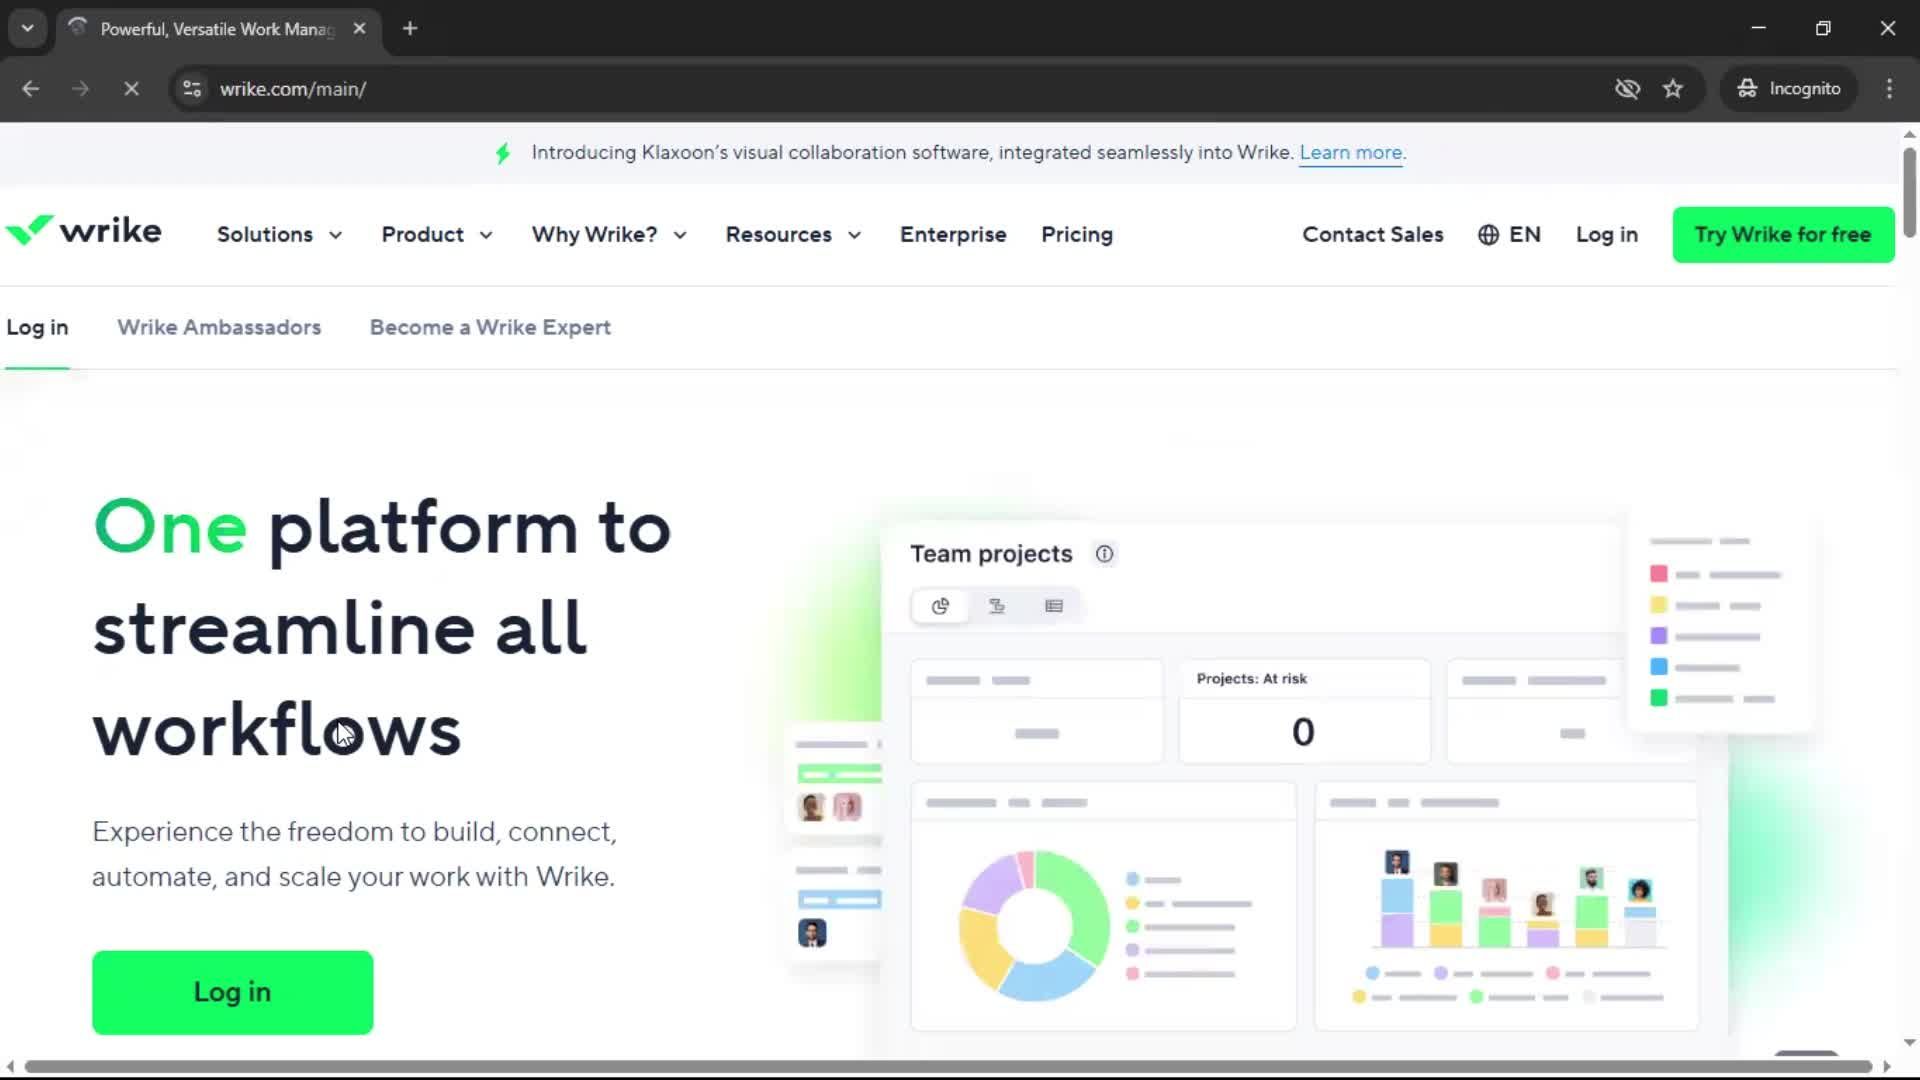Image resolution: width=1920 pixels, height=1080 pixels.
Task: Click the Team projects info icon
Action: 1104,554
